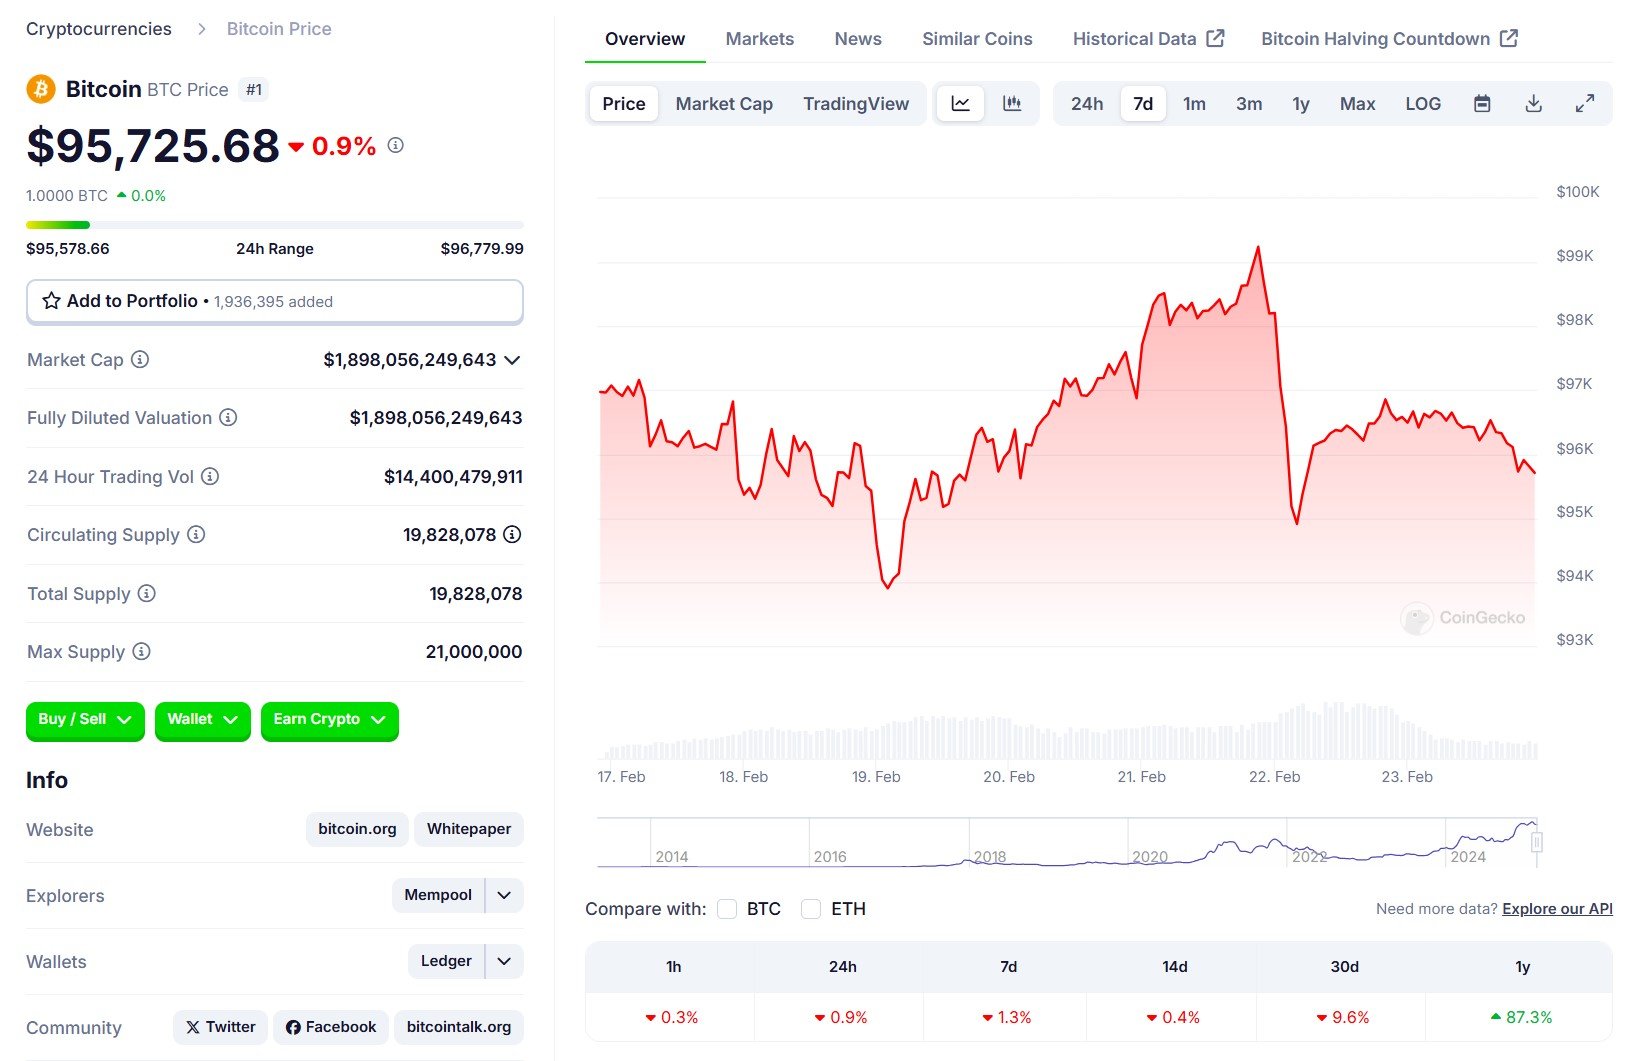Expand chart to fullscreen

click(x=1585, y=104)
